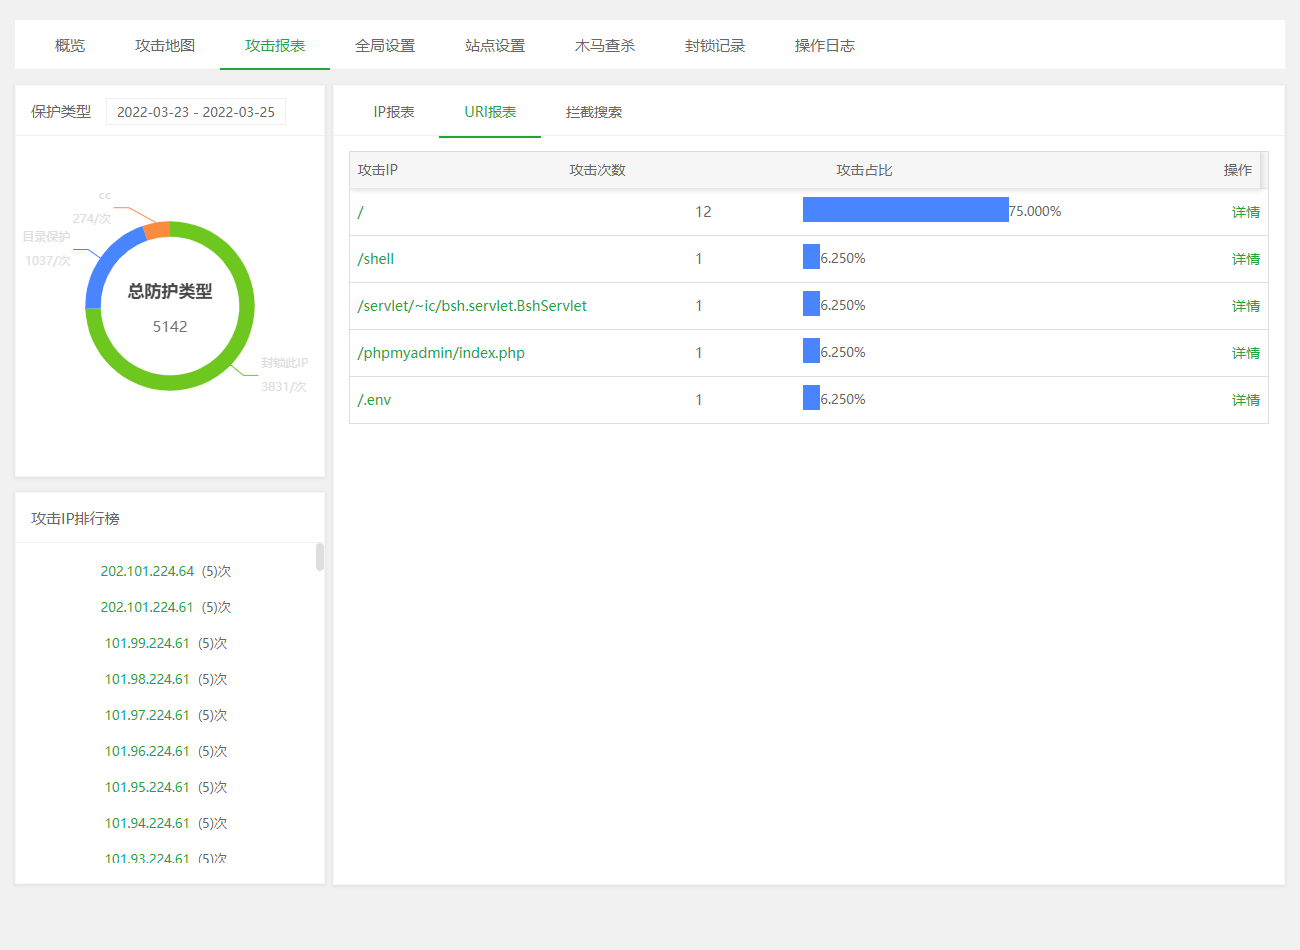Click the orange CC segment of donut chart
1300x950 pixels.
click(157, 230)
